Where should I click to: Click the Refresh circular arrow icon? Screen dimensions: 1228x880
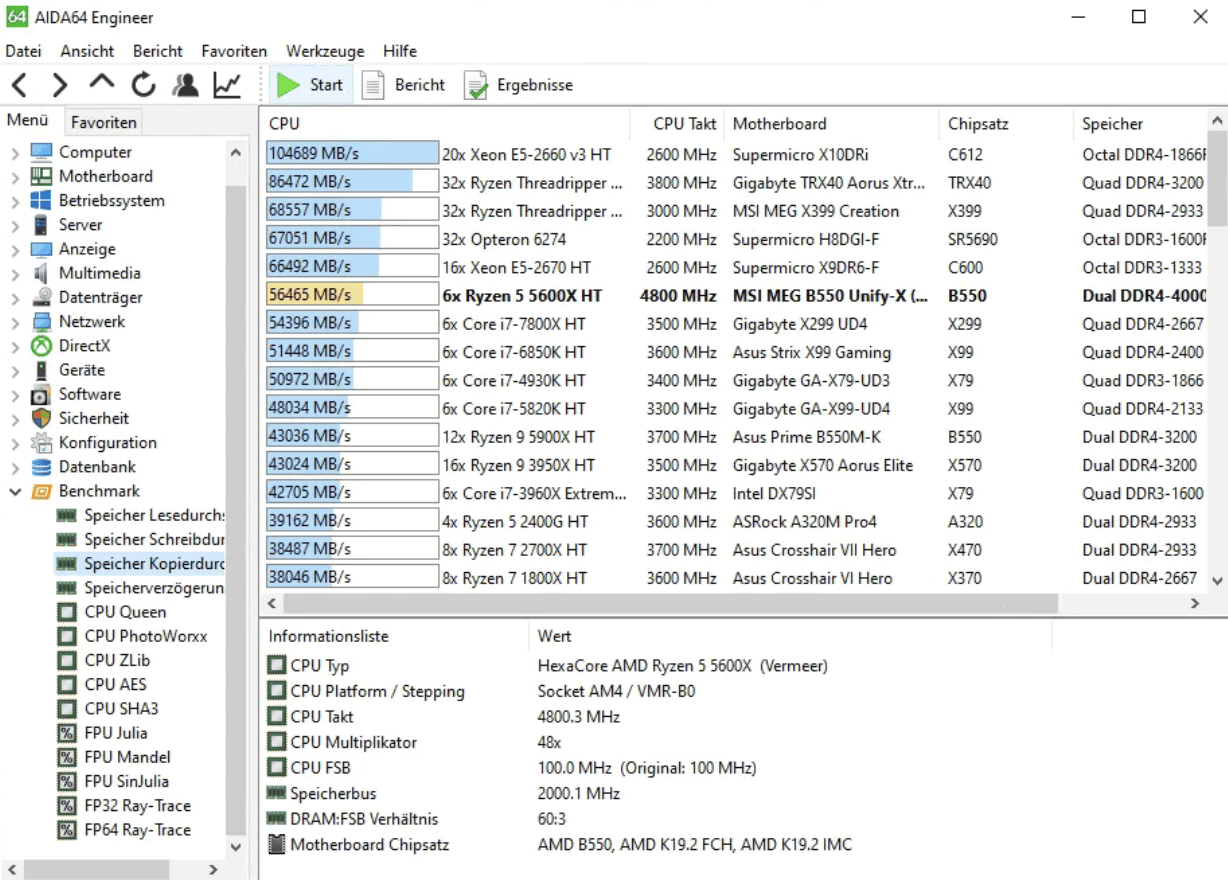pyautogui.click(x=143, y=85)
